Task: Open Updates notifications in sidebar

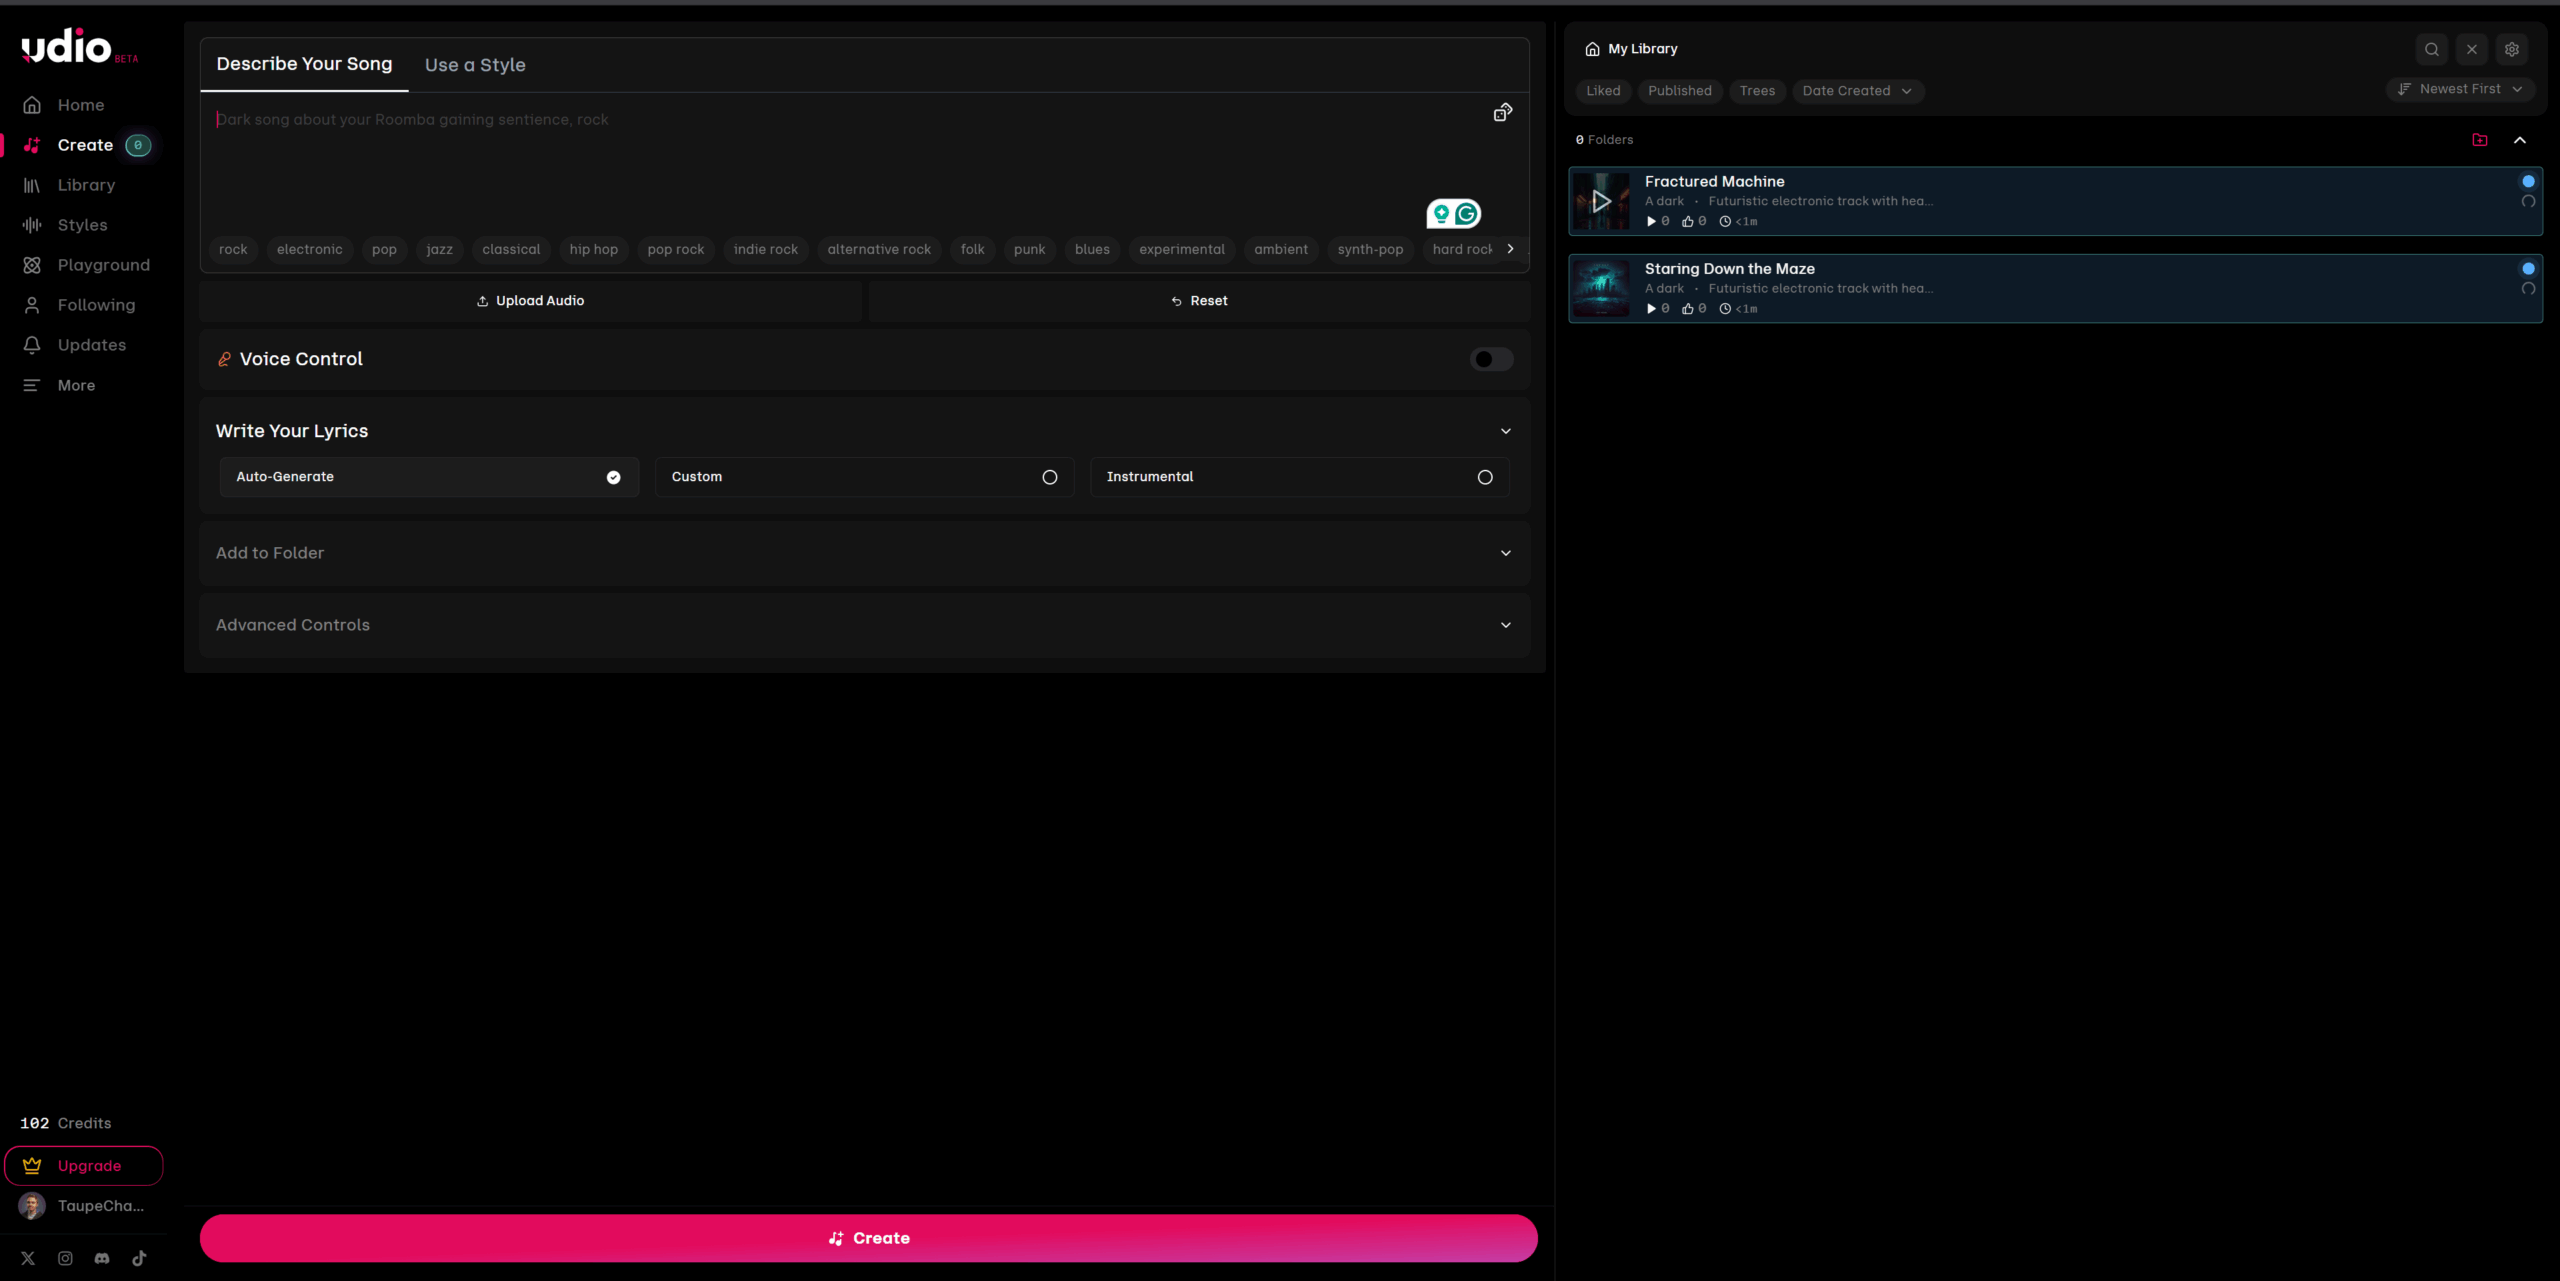Action: point(74,345)
